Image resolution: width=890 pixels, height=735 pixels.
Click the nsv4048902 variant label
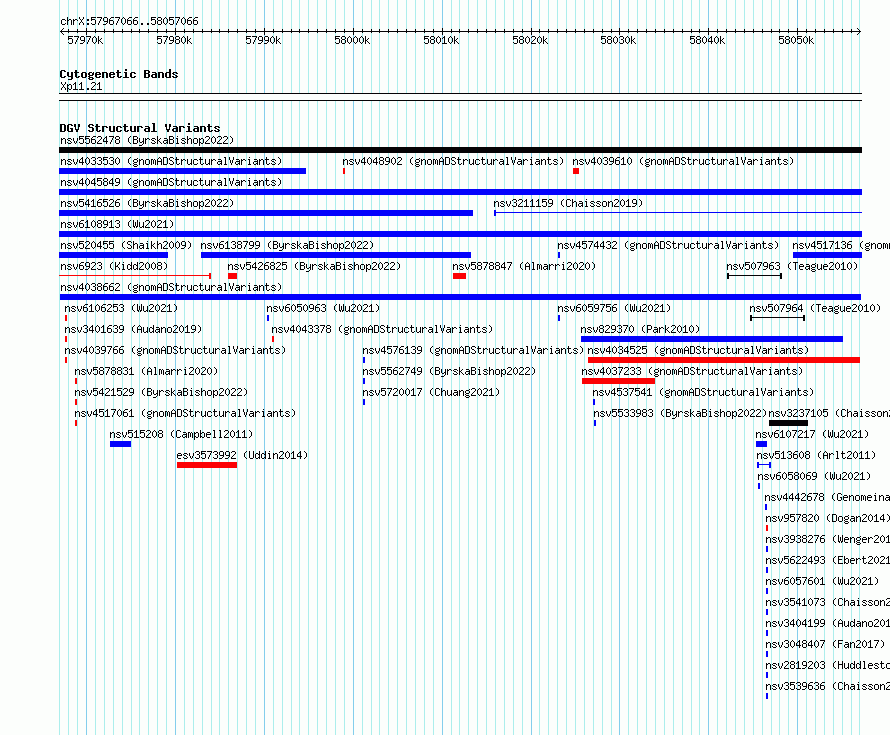pos(453,161)
